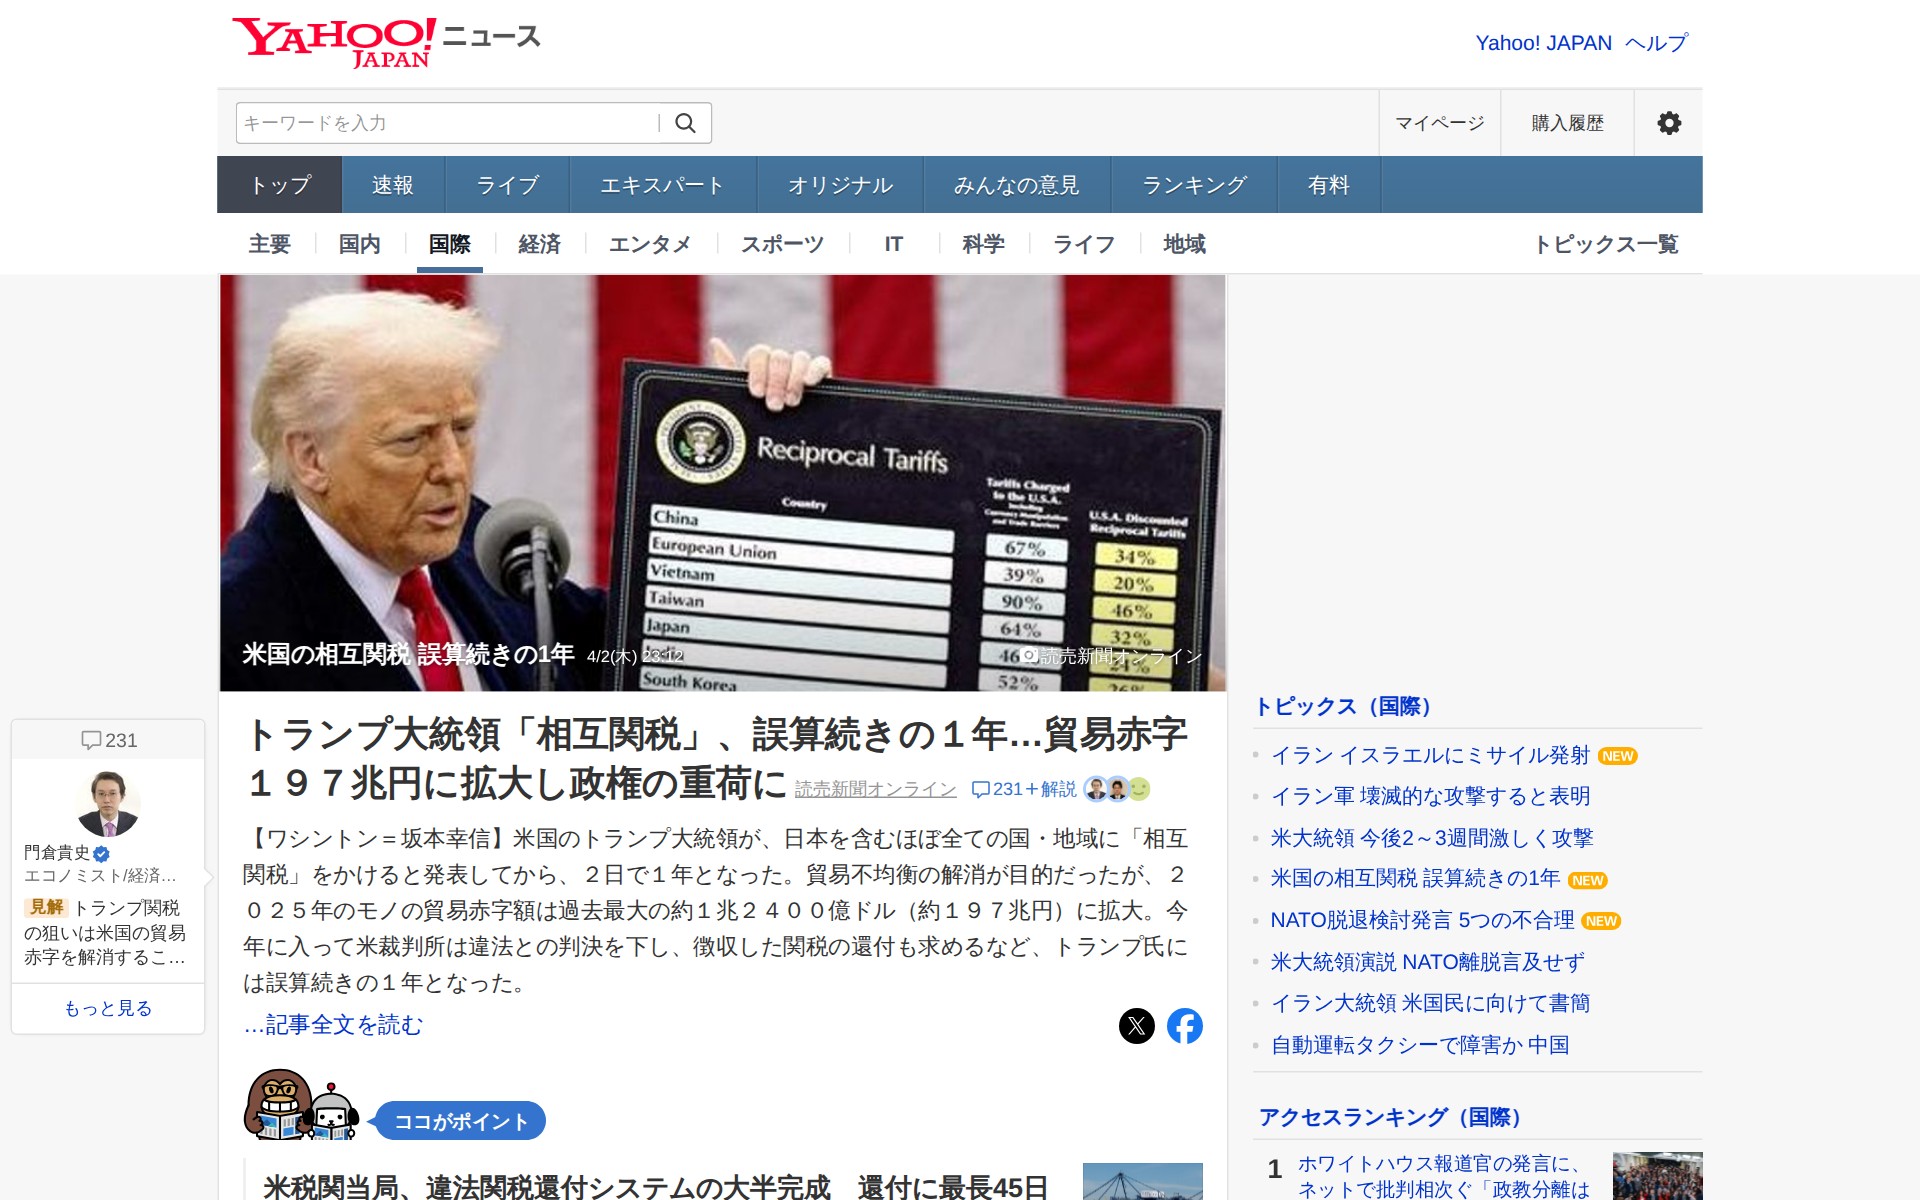
Task: Select the 経済 category tab
Action: click(x=539, y=244)
